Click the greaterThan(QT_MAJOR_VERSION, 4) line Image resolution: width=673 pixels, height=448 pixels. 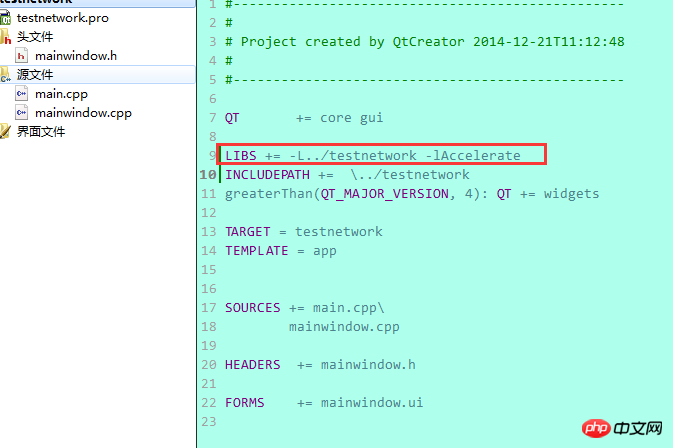tap(412, 194)
